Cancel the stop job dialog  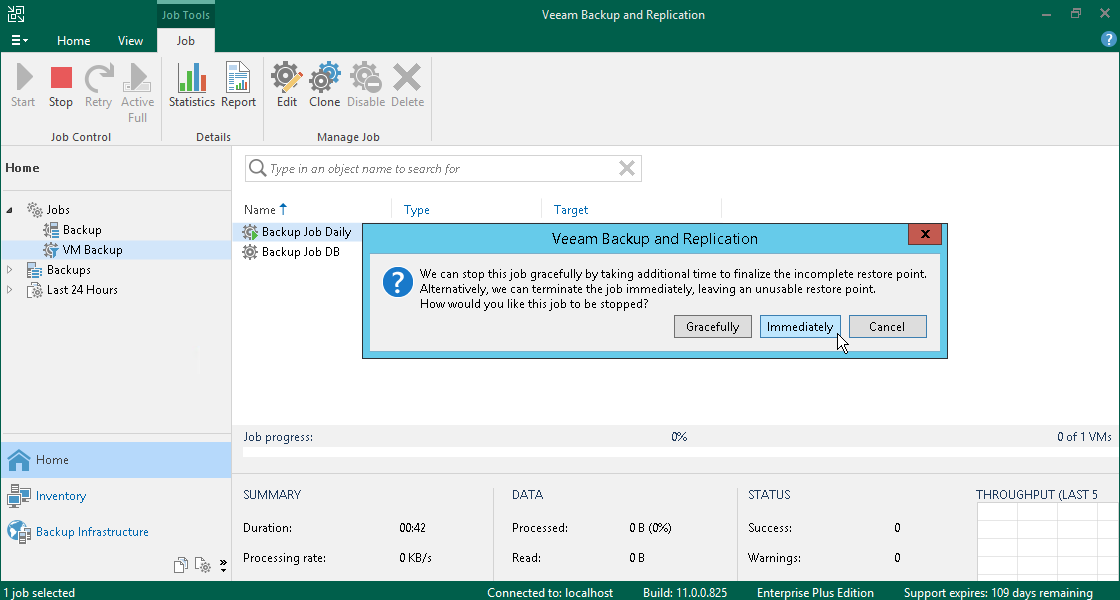click(x=887, y=326)
